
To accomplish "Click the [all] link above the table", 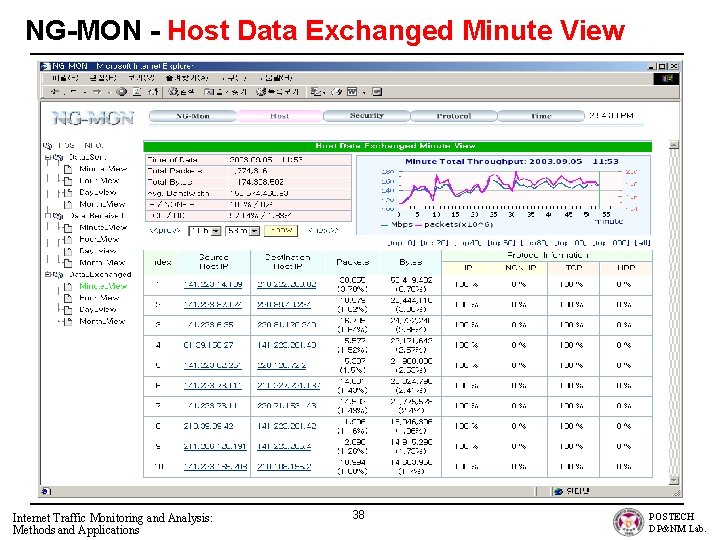I will (x=642, y=242).
